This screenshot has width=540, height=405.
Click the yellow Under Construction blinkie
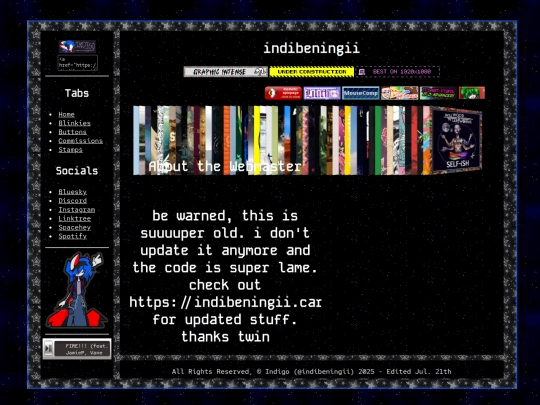click(x=312, y=72)
